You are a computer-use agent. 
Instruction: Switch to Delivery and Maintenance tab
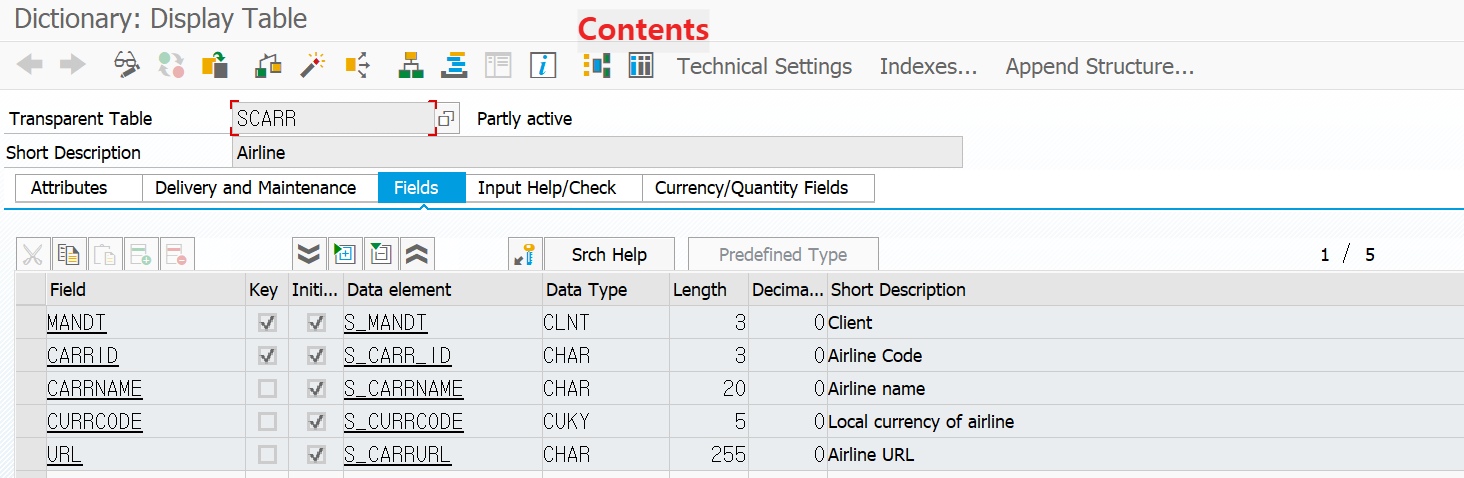(x=260, y=188)
